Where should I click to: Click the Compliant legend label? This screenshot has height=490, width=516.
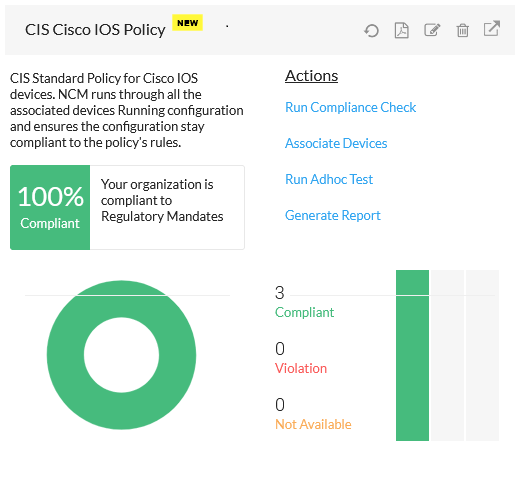[x=304, y=312]
